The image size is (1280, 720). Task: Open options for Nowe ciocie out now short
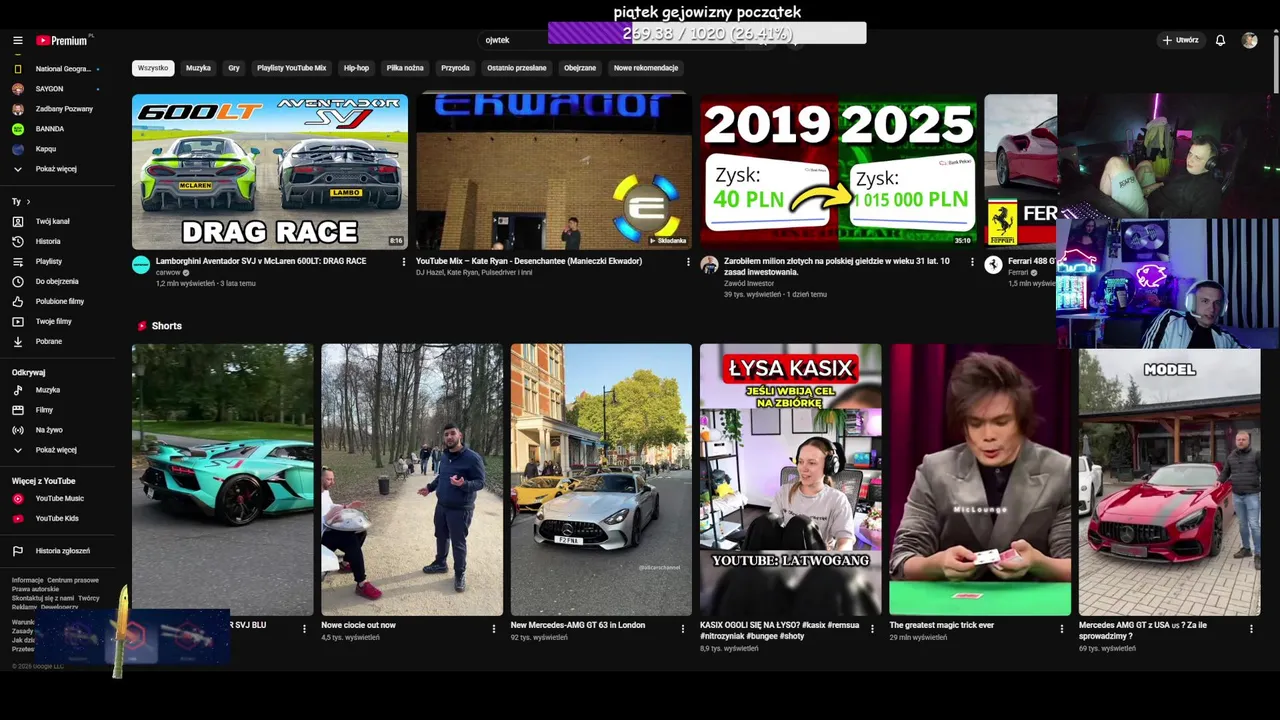point(494,629)
